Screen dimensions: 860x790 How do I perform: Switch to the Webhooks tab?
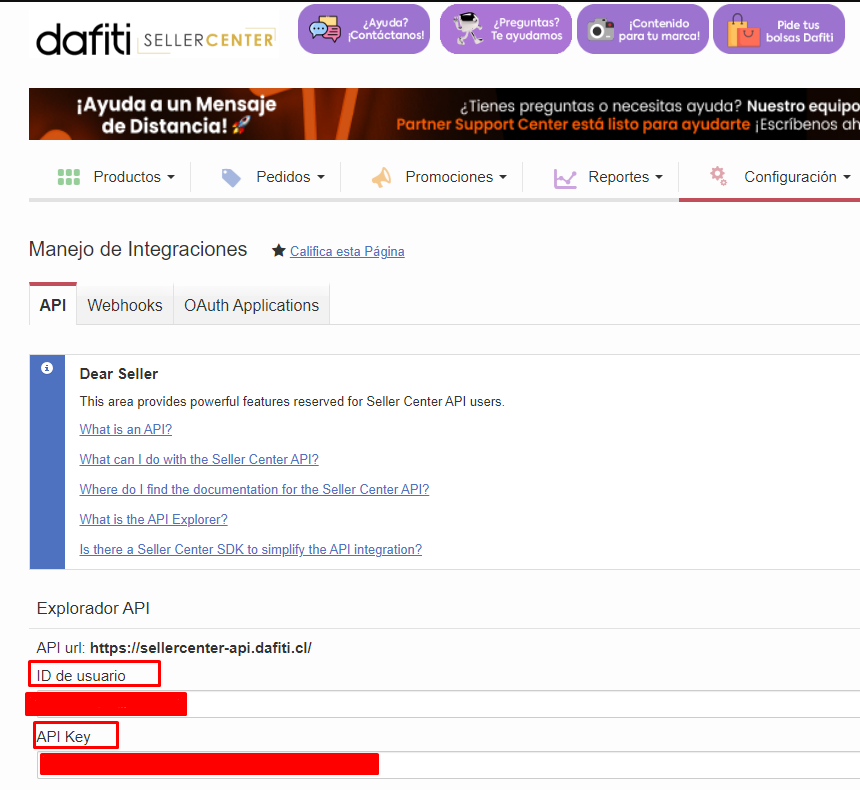pos(125,305)
